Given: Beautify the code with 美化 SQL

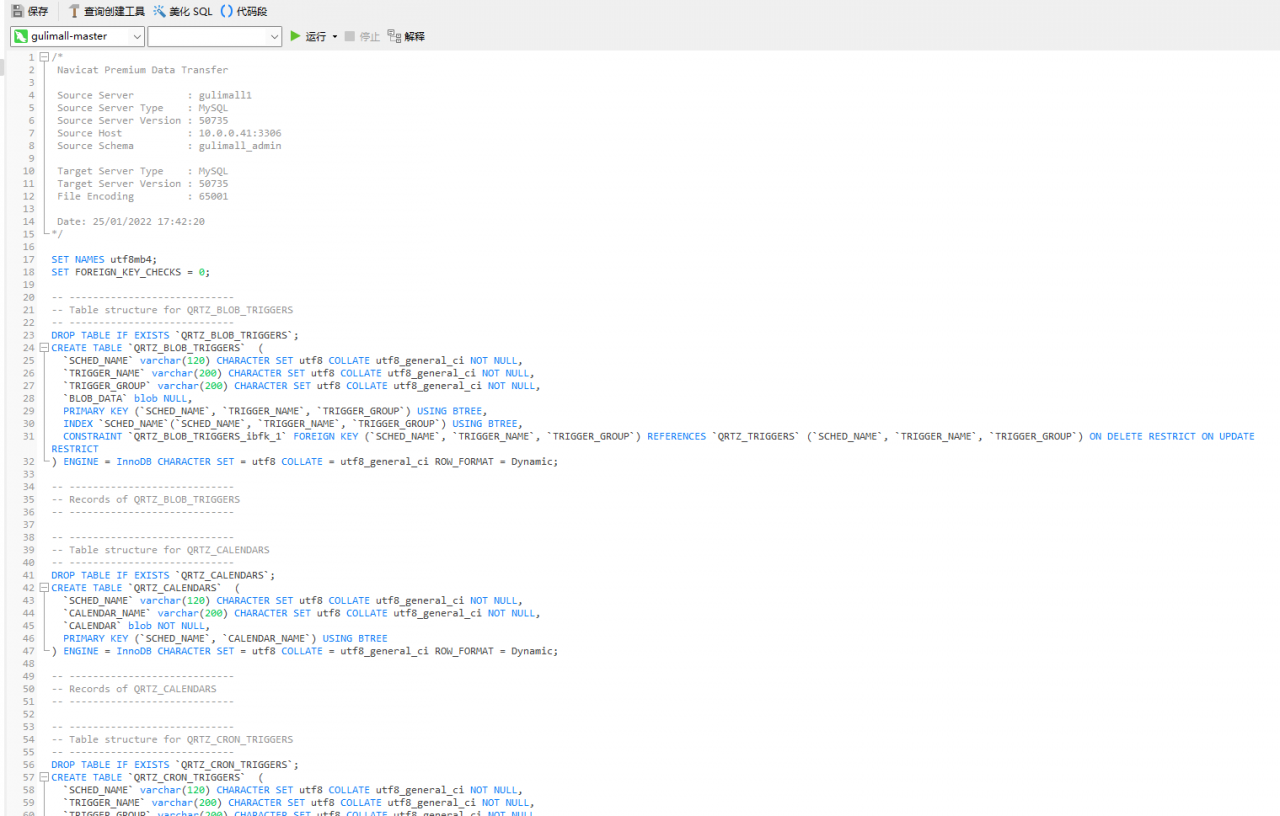Looking at the screenshot, I should (183, 11).
